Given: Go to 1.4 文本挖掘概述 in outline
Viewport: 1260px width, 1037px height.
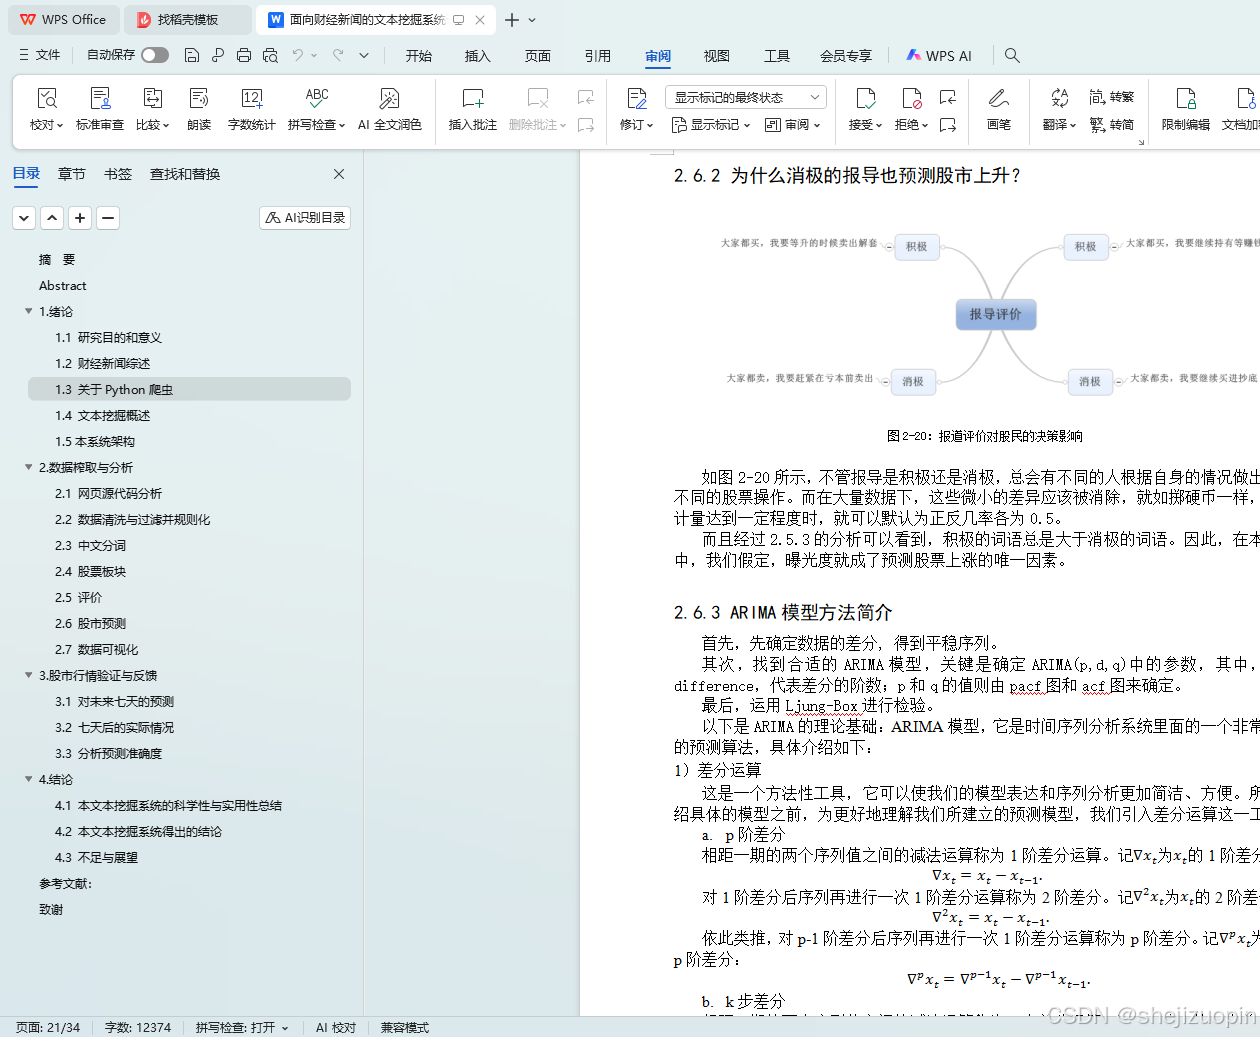Looking at the screenshot, I should click(x=102, y=415).
